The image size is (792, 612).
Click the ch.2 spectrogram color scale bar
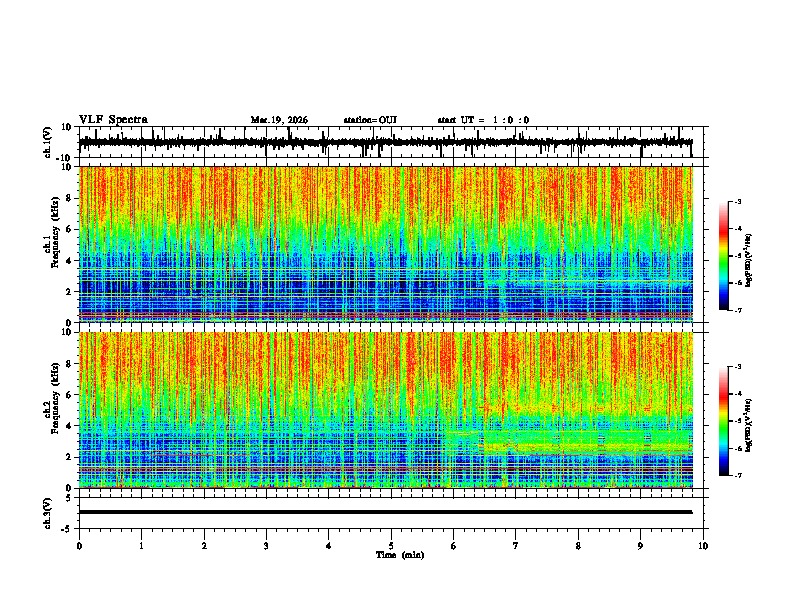pyautogui.click(x=723, y=421)
